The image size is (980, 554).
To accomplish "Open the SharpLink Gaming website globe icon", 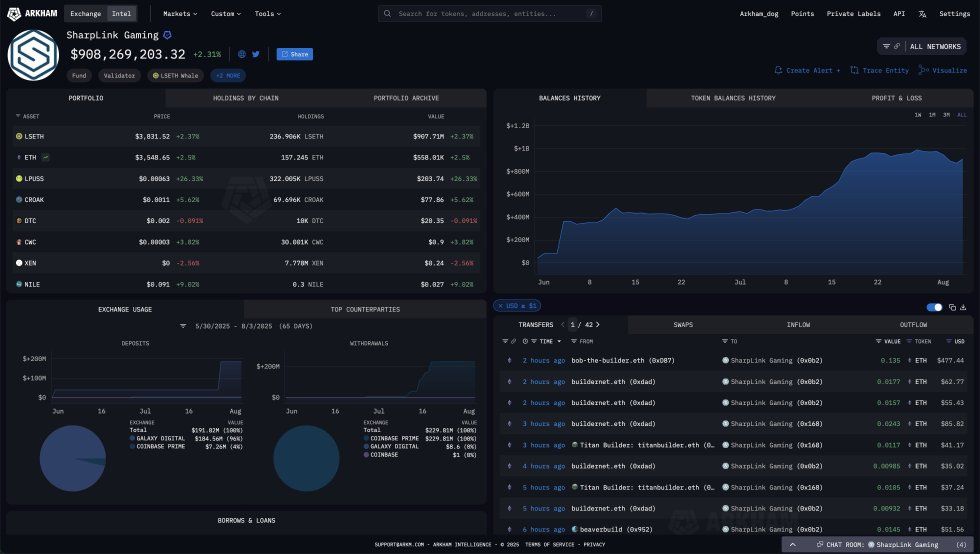I will [242, 54].
